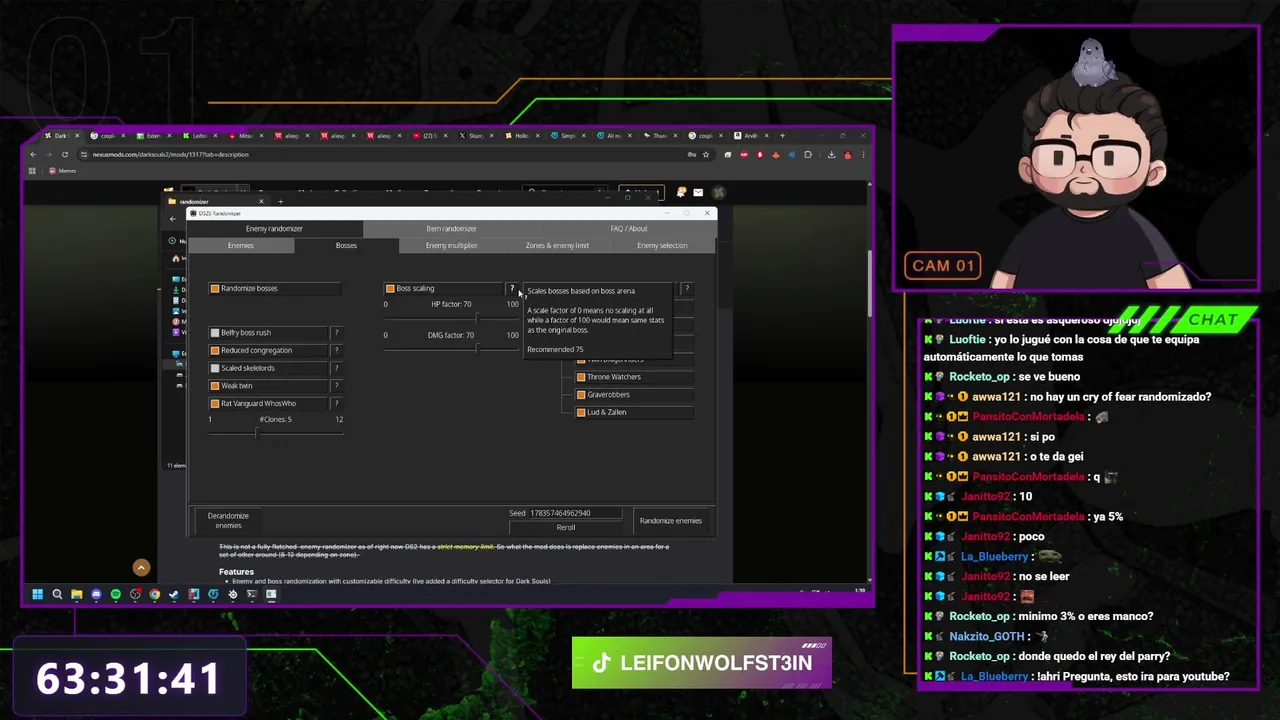Open help for Reduced congregation
This screenshot has height=720, width=1280.
click(x=336, y=351)
